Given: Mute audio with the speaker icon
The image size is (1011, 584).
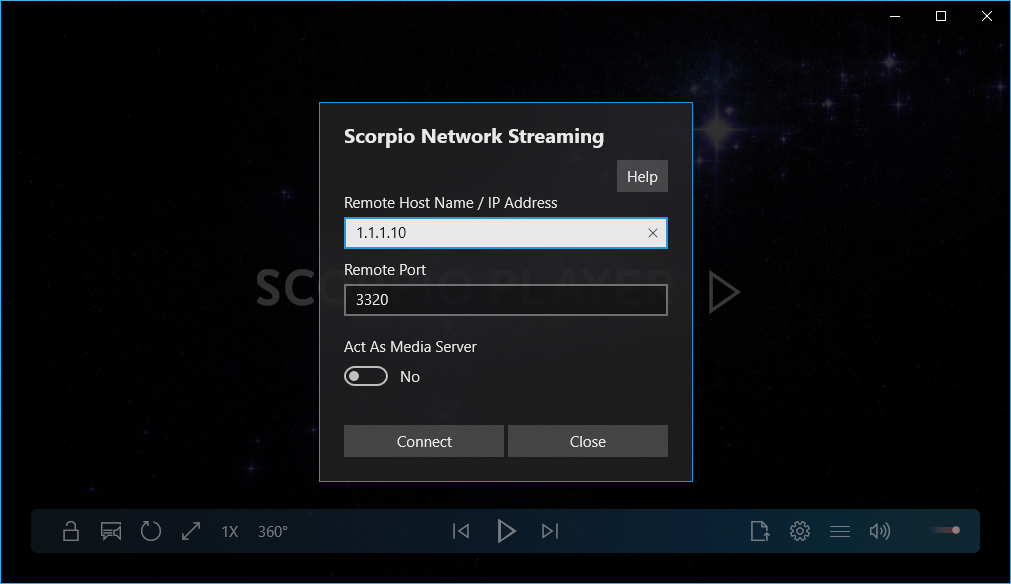Looking at the screenshot, I should [880, 531].
